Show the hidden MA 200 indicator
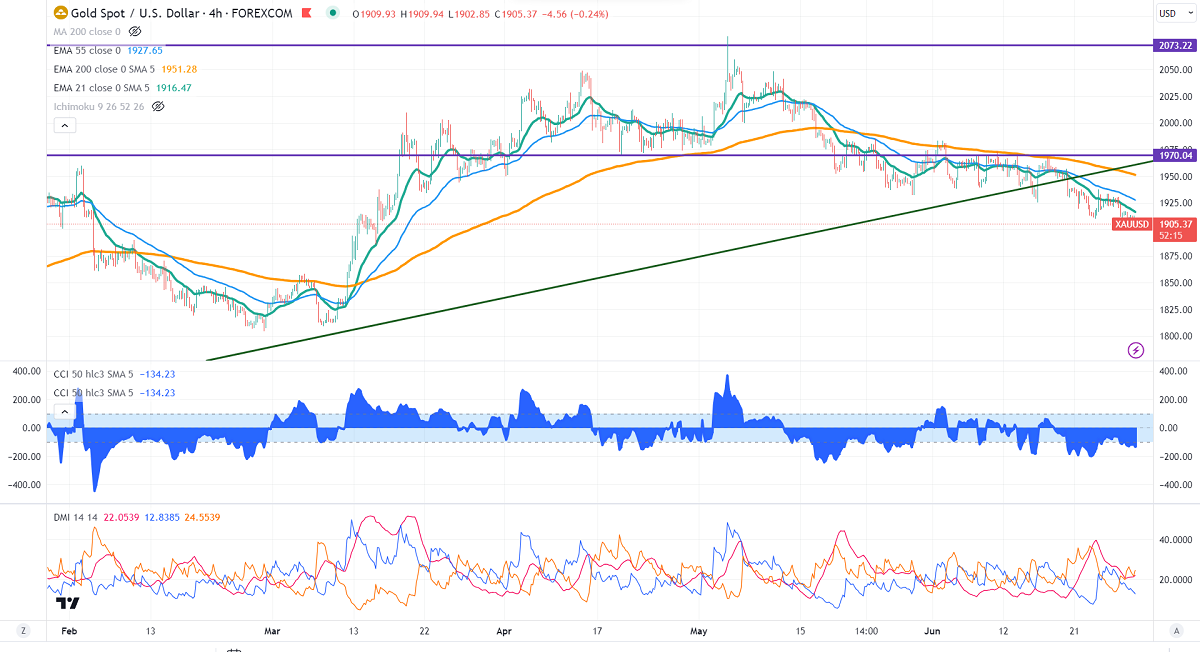1200x652 pixels. 135,32
